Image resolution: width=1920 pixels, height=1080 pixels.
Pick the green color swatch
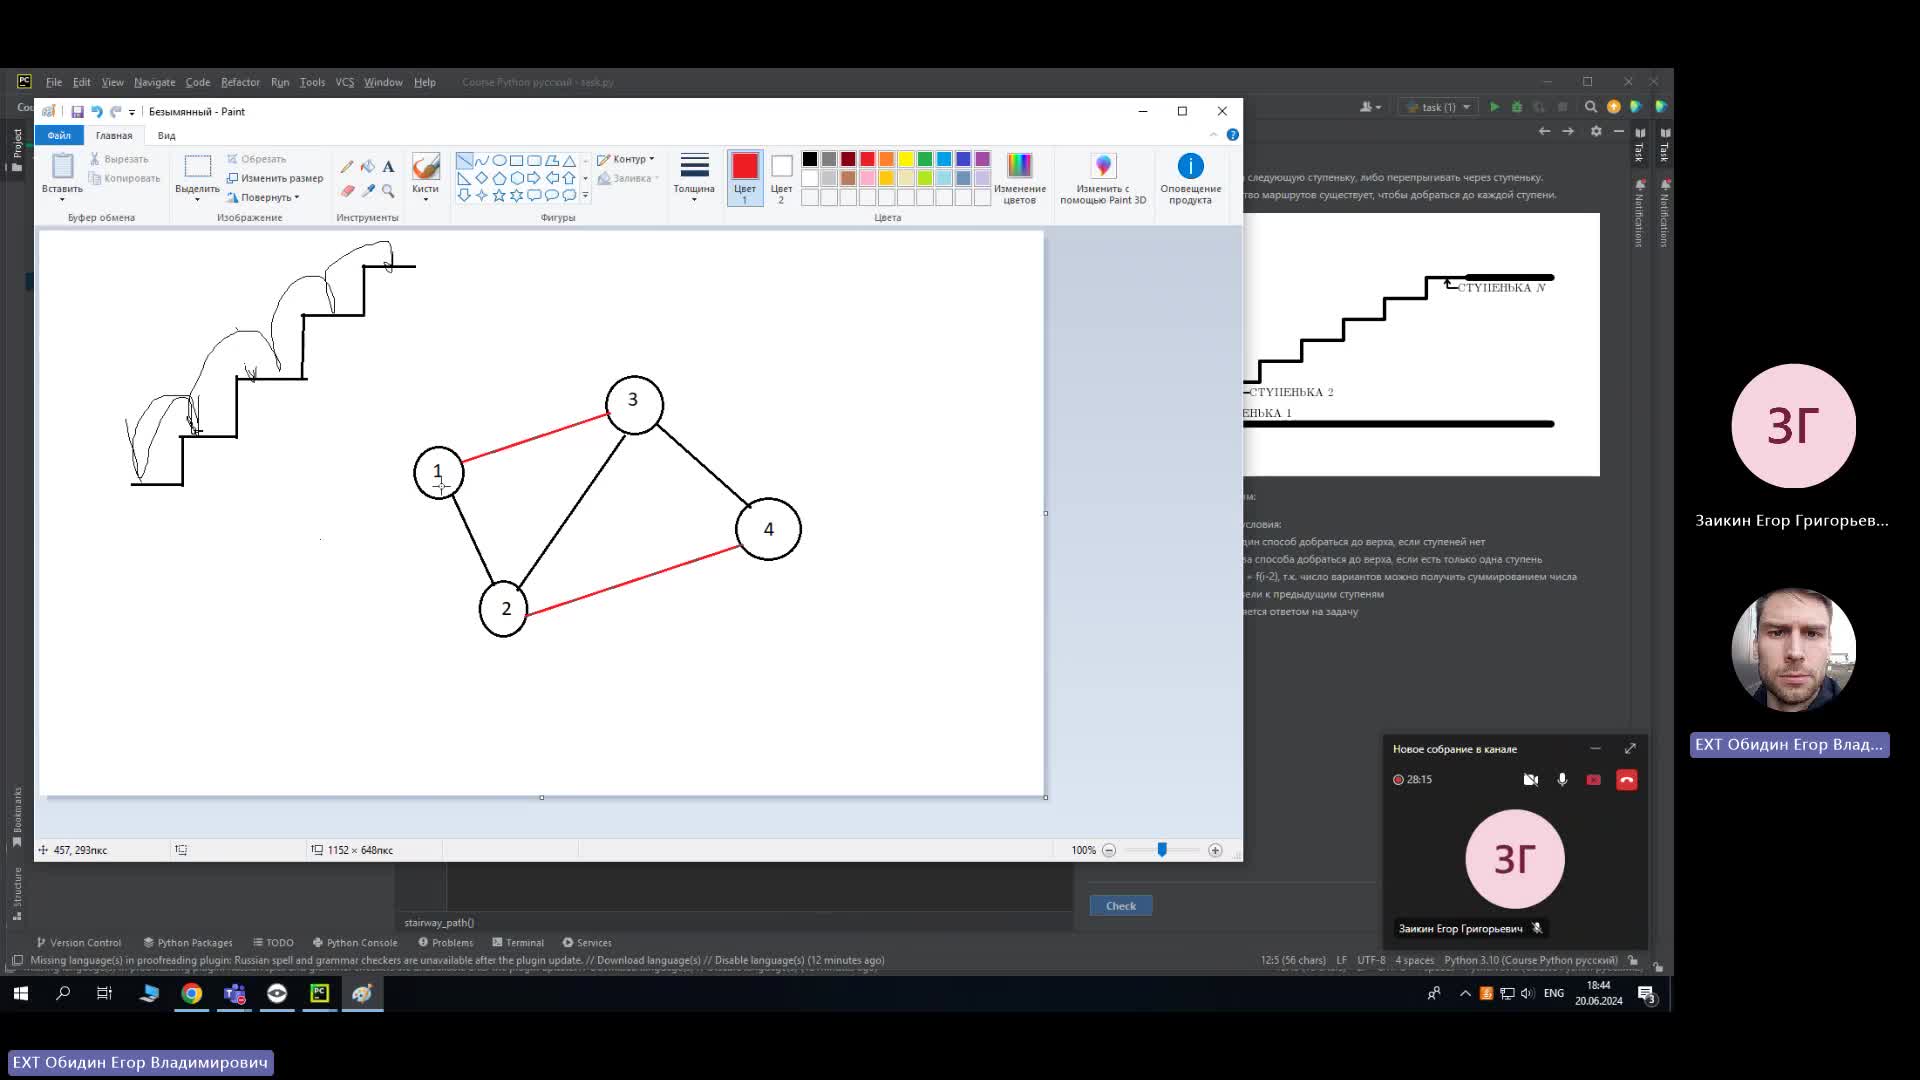tap(925, 159)
